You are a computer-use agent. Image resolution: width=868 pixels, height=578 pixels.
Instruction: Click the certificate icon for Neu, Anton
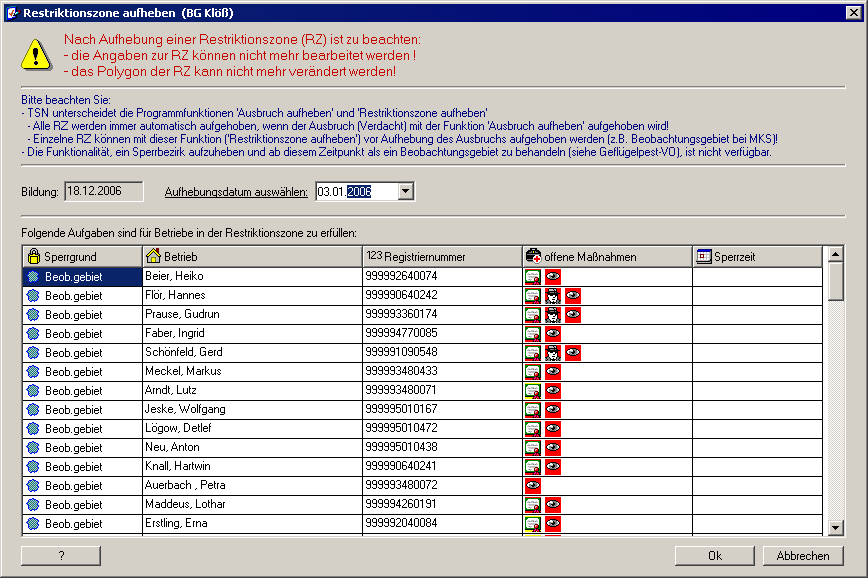[533, 447]
